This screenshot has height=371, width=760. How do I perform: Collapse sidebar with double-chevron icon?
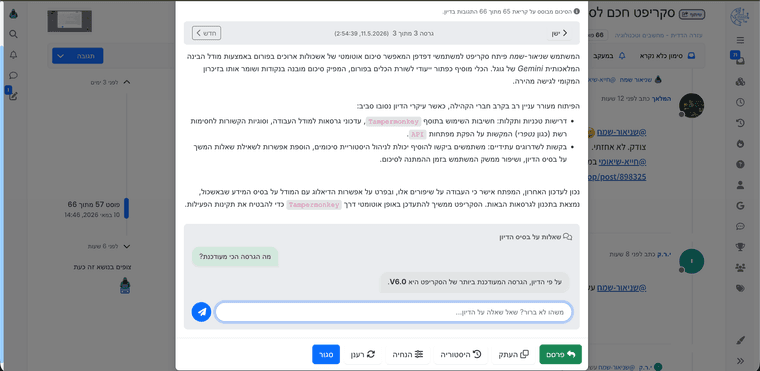[740, 360]
